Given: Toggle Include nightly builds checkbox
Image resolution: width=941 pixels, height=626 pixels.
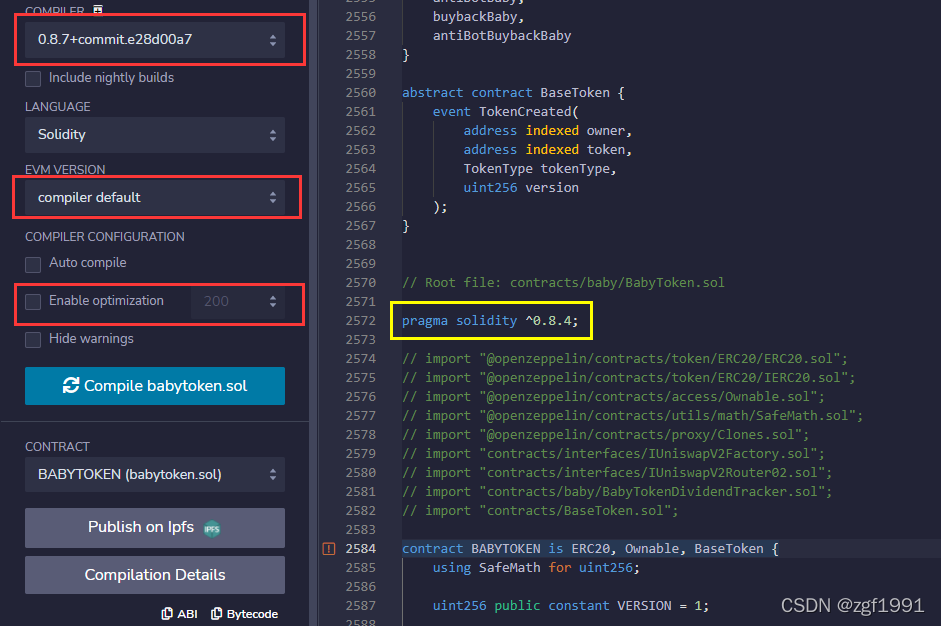Looking at the screenshot, I should tap(33, 79).
